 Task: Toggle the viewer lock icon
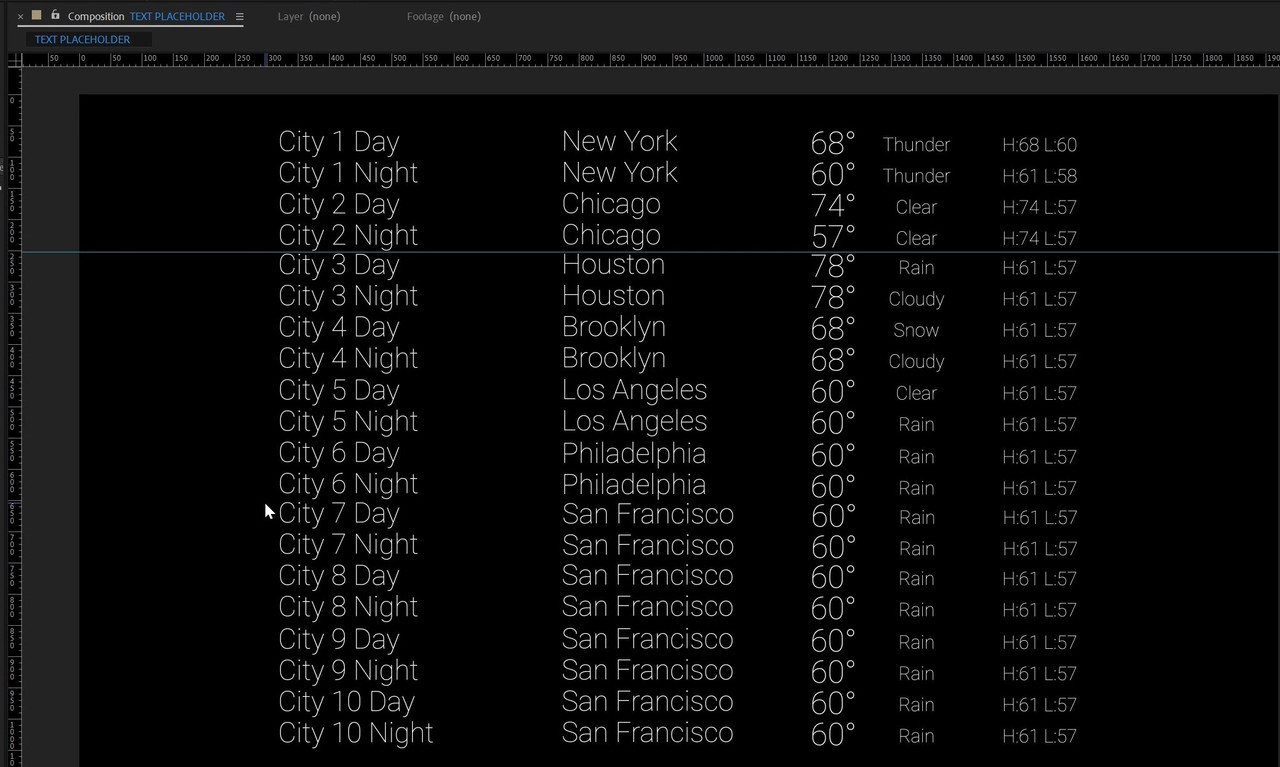(55, 16)
